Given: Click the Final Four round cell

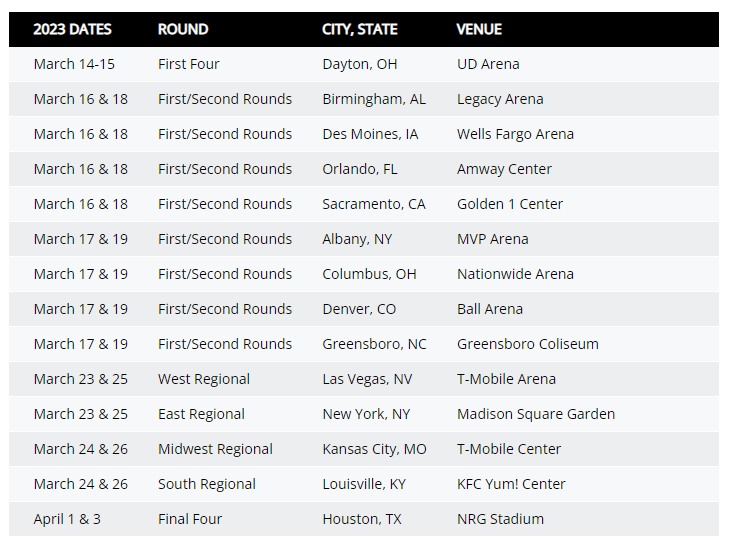Looking at the screenshot, I should coord(190,519).
